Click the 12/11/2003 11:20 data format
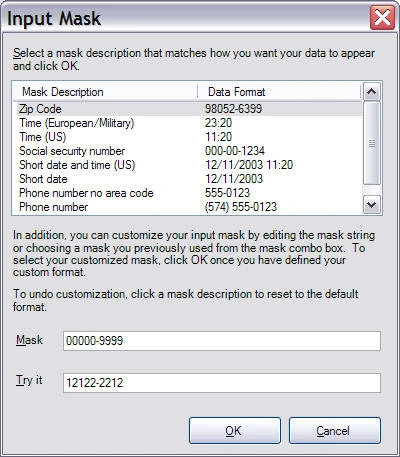Image resolution: width=400 pixels, height=457 pixels. [249, 165]
